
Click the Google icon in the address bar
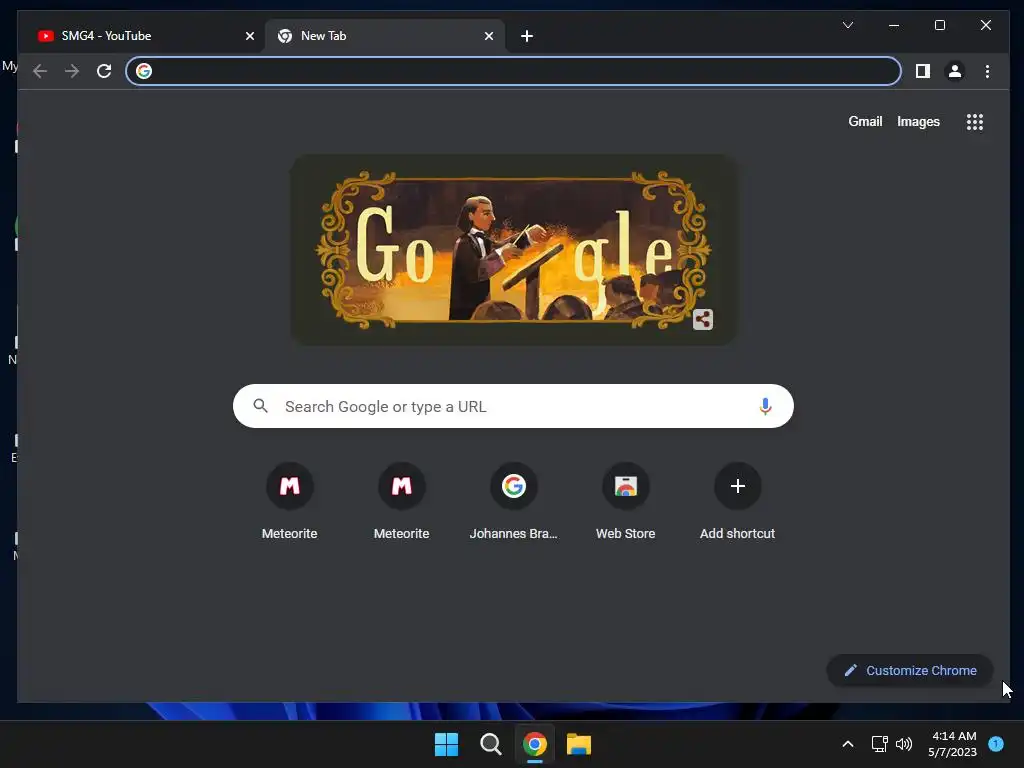click(x=144, y=71)
